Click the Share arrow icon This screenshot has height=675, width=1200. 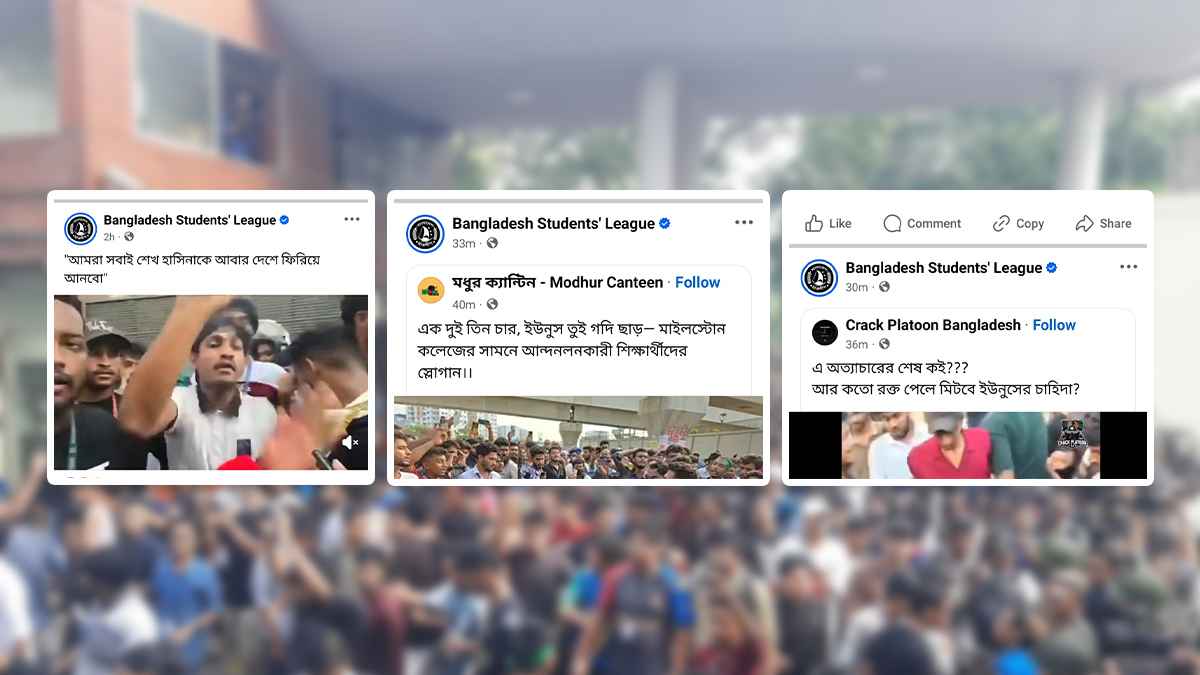pyautogui.click(x=1085, y=223)
